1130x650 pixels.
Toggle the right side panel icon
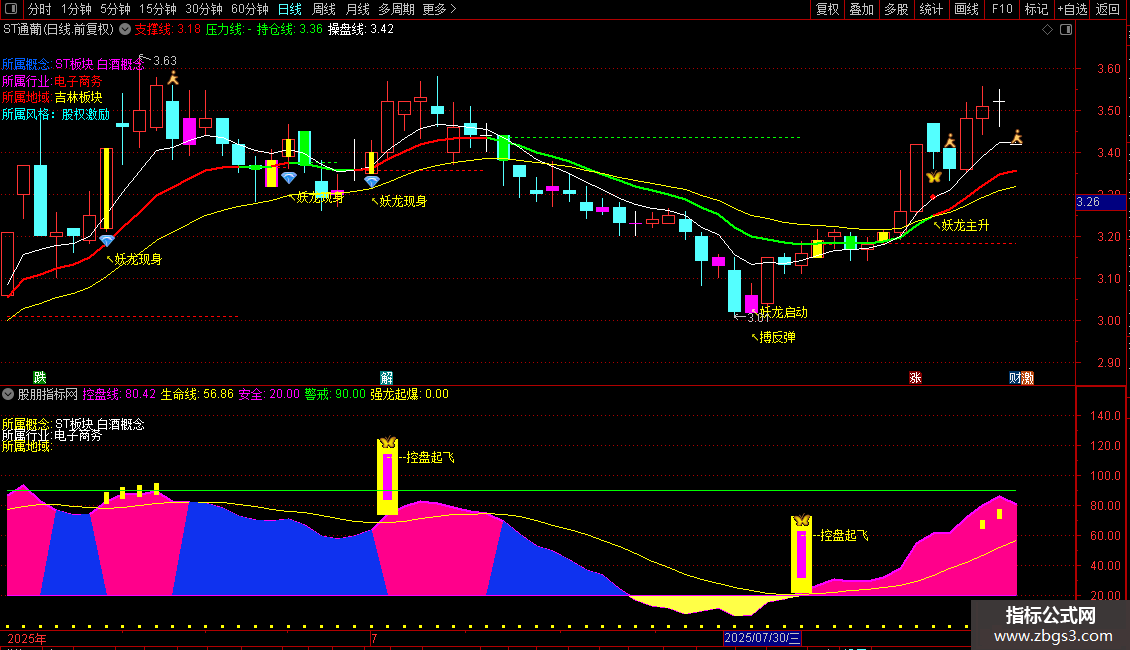[1066, 30]
